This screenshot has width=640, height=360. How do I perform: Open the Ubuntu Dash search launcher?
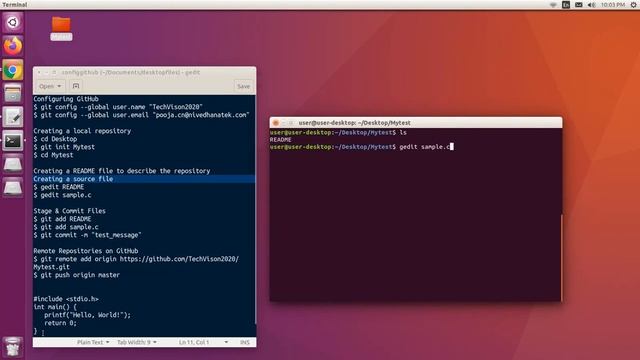13,22
